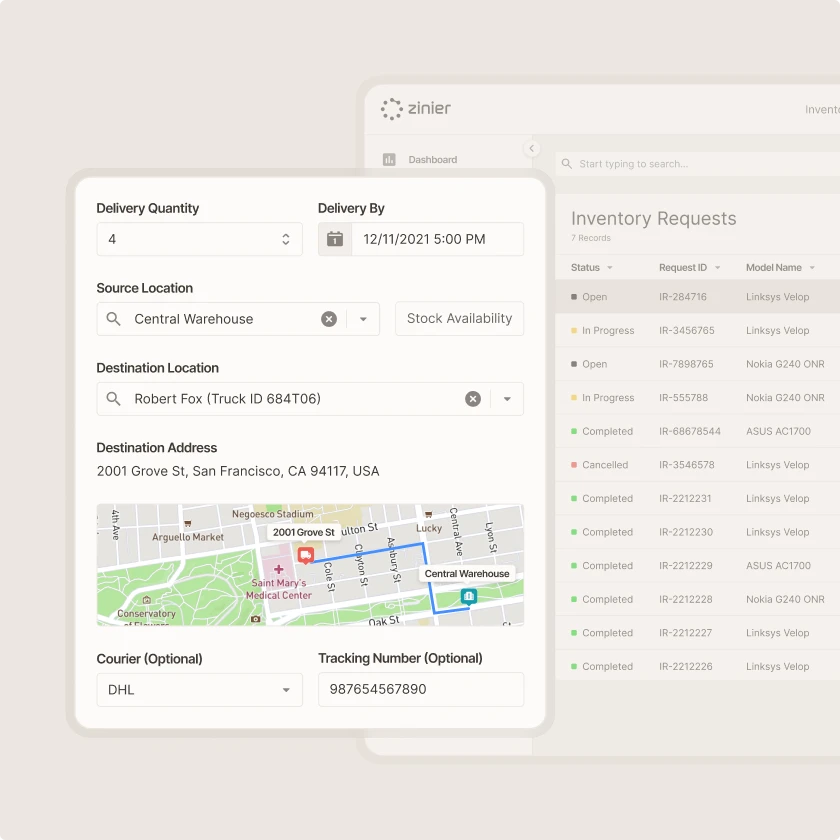Click the Source Location Central Warehouse field
This screenshot has height=840, width=840.
pos(238,319)
